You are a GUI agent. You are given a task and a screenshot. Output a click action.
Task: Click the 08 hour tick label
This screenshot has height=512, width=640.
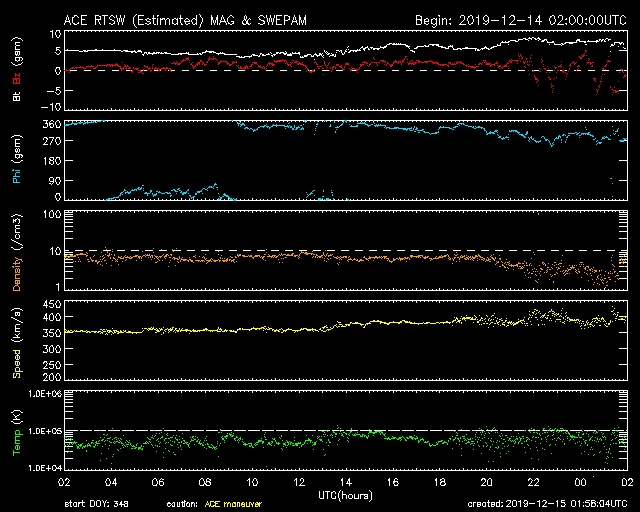click(205, 483)
